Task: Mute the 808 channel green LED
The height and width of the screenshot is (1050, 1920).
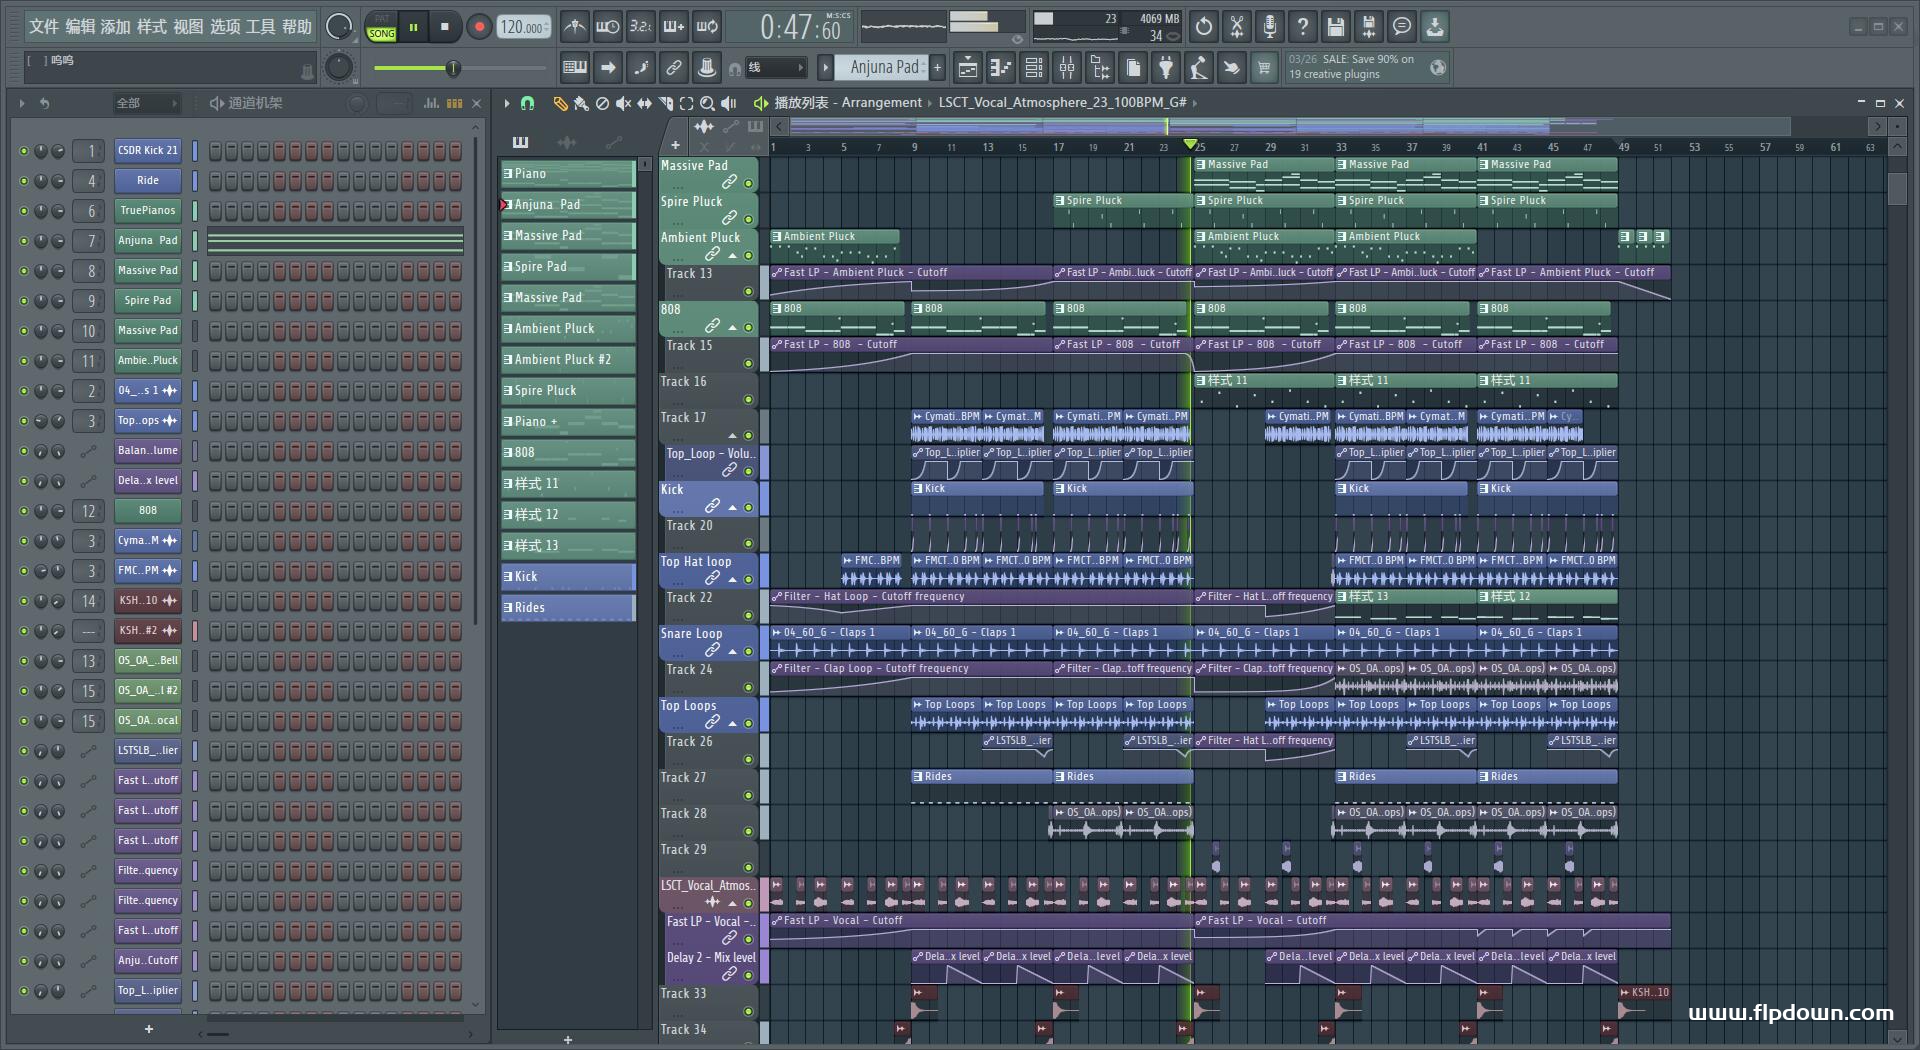Action: tap(24, 511)
